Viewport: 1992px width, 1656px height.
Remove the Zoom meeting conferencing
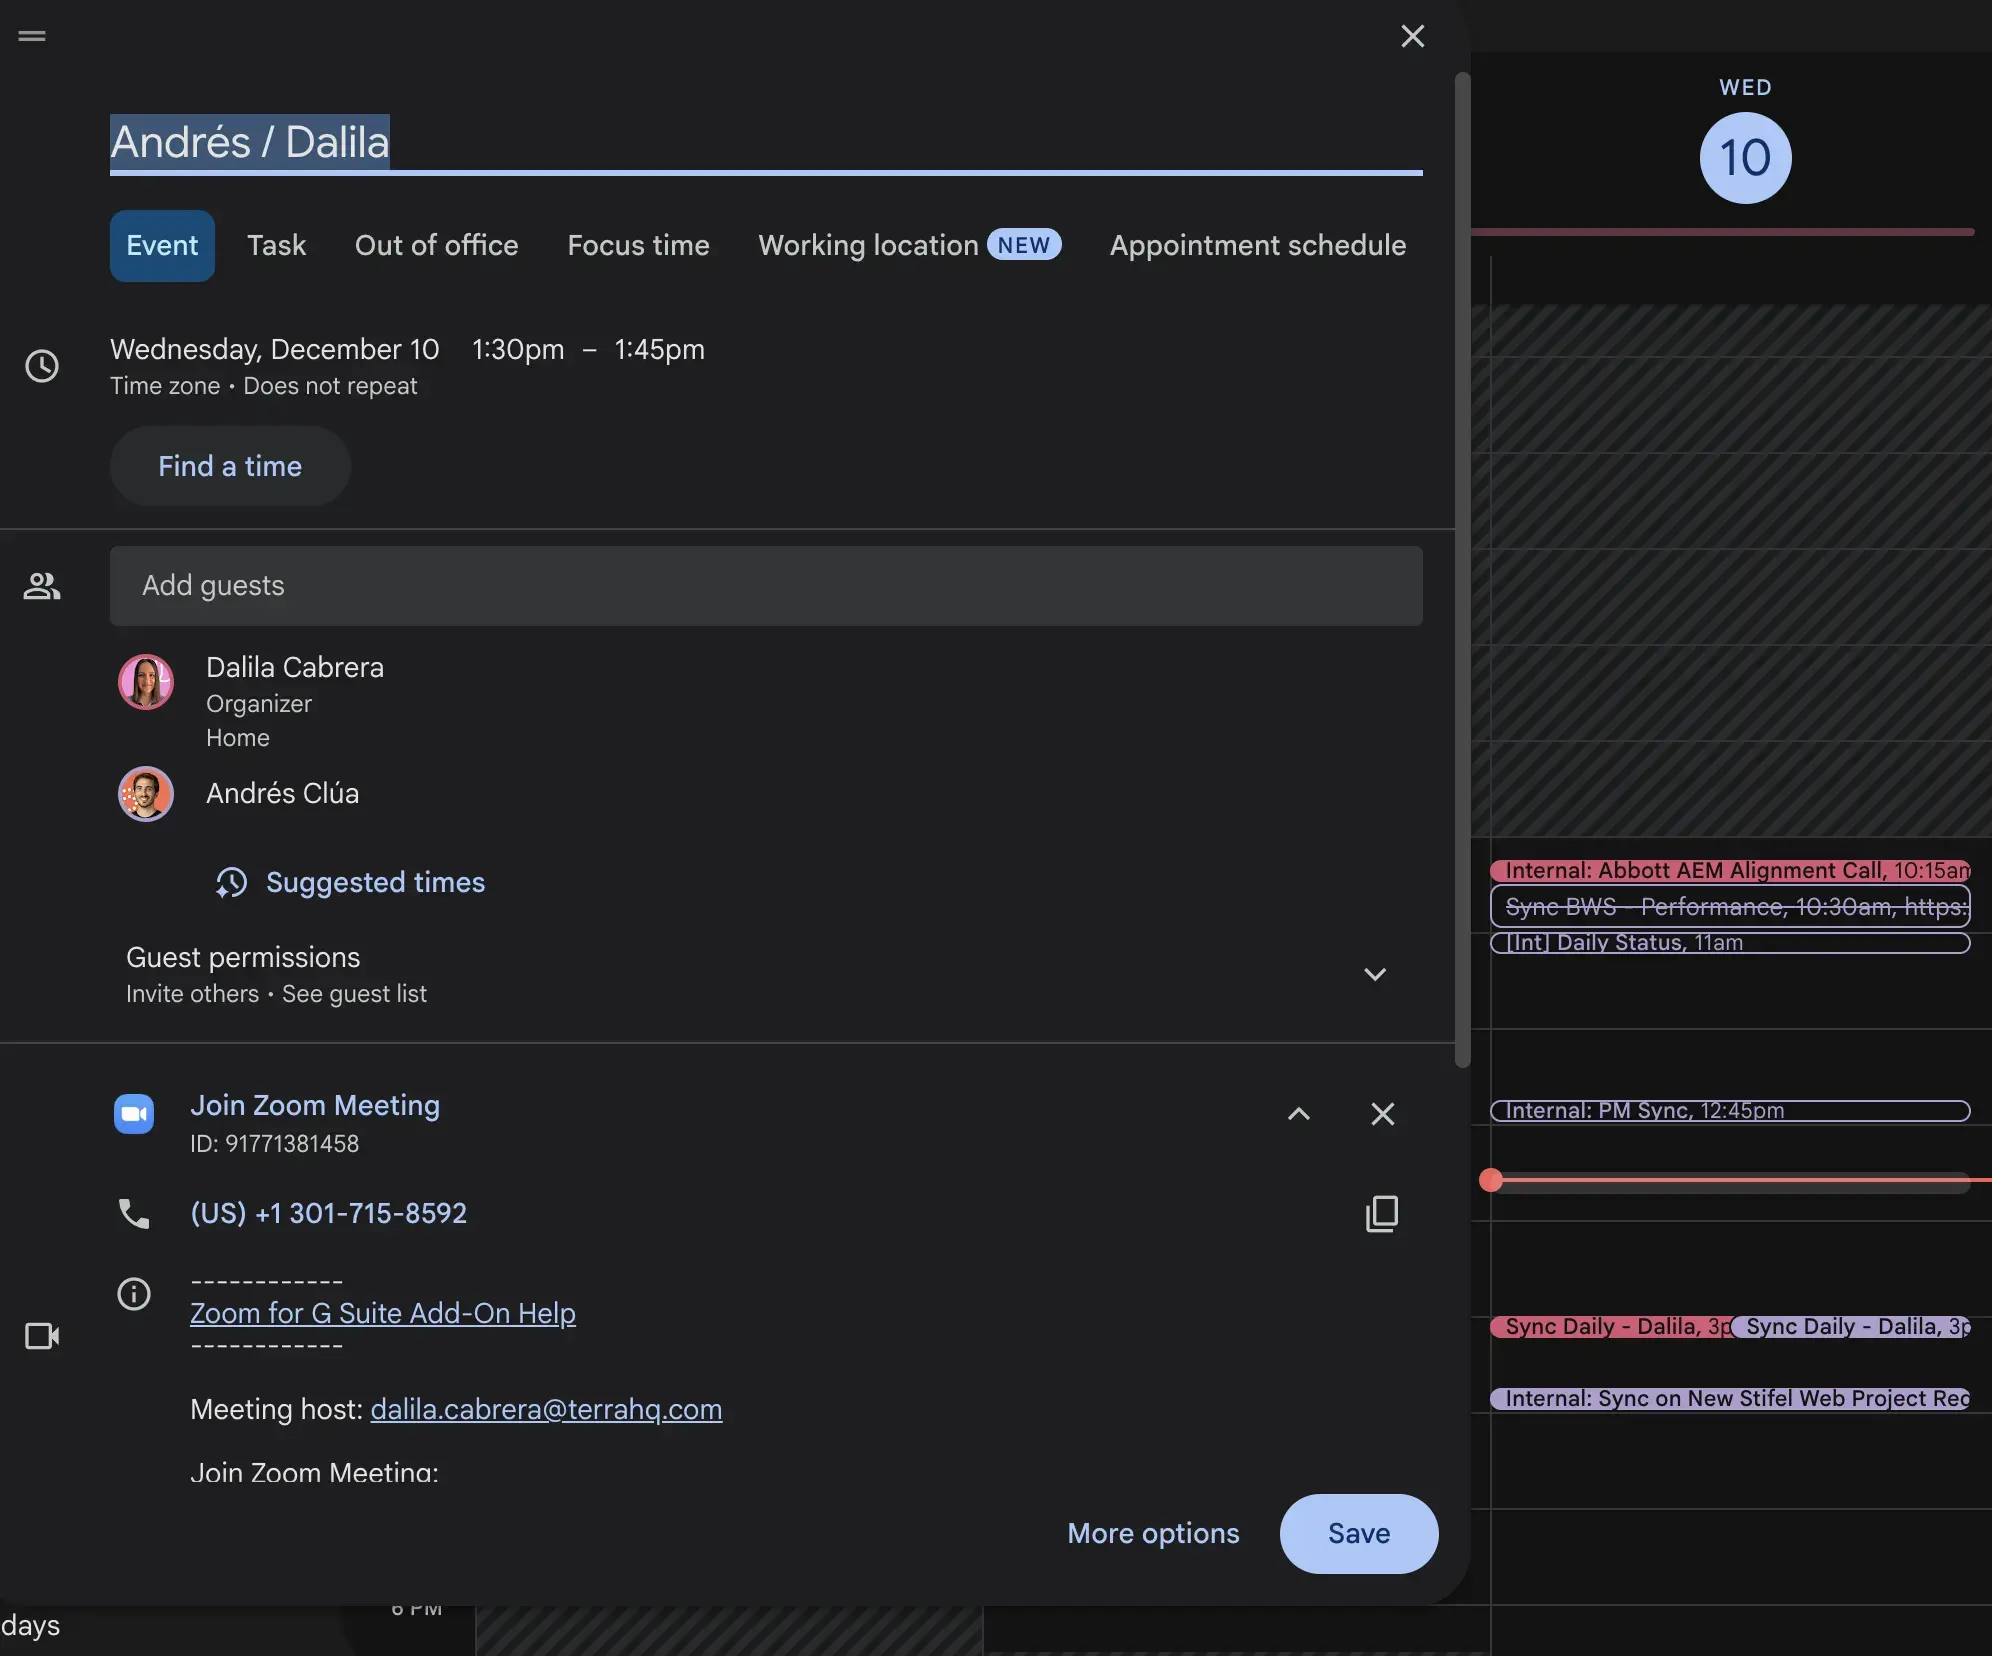(1382, 1114)
